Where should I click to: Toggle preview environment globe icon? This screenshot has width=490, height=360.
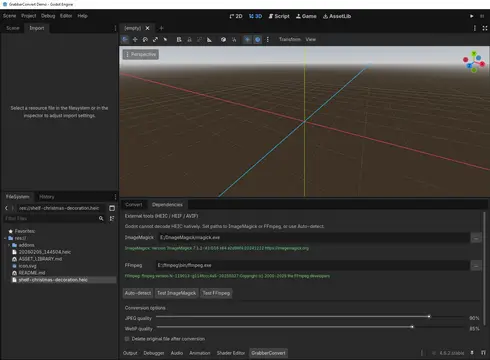coord(258,40)
